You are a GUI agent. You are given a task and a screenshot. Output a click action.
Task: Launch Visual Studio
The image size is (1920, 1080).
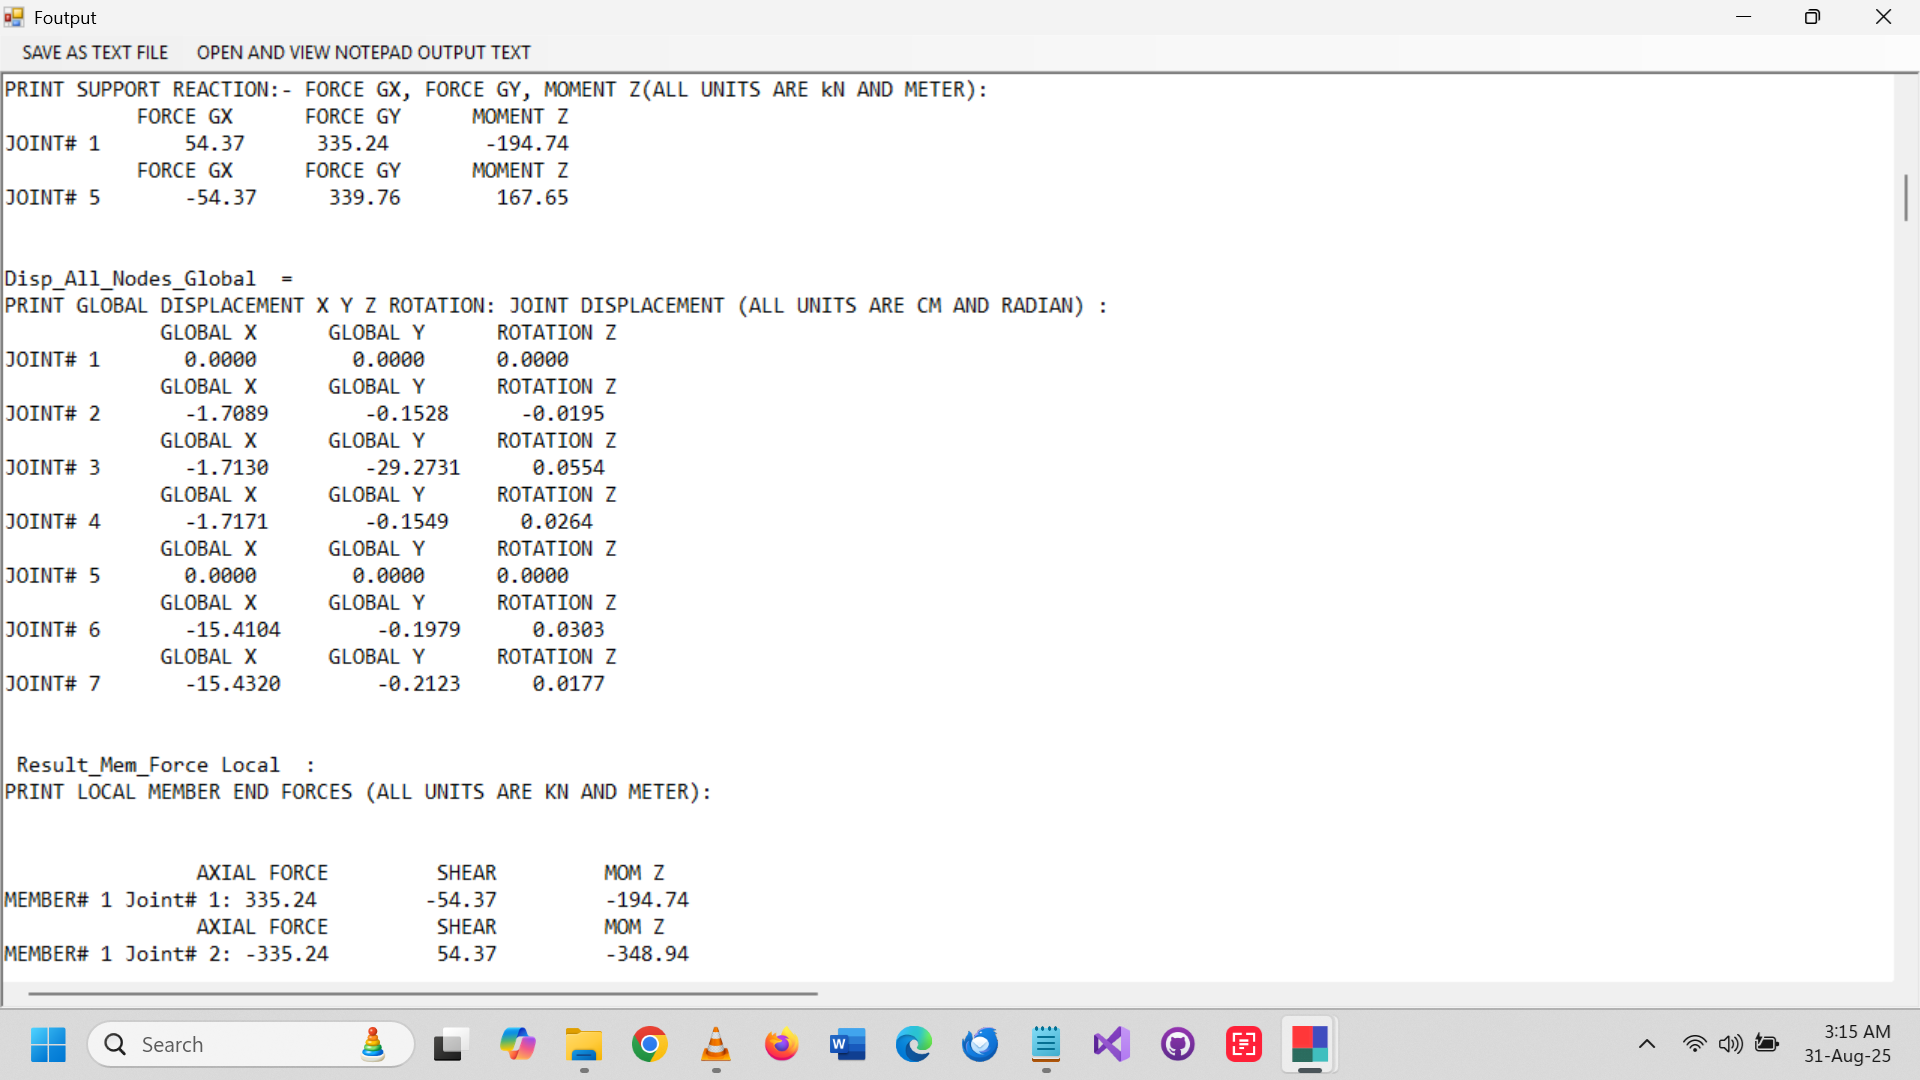pos(1111,1044)
